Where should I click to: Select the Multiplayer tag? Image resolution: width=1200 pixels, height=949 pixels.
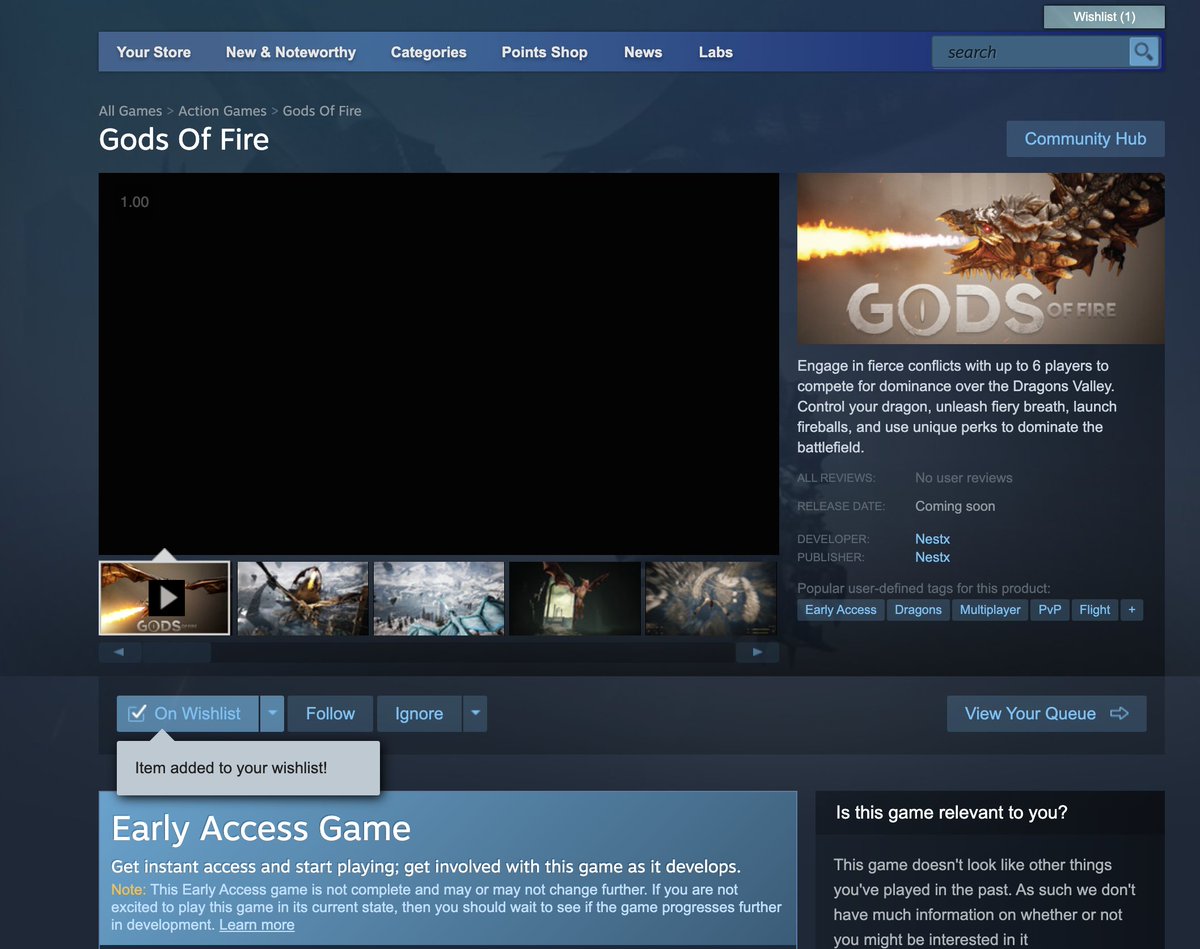point(990,610)
